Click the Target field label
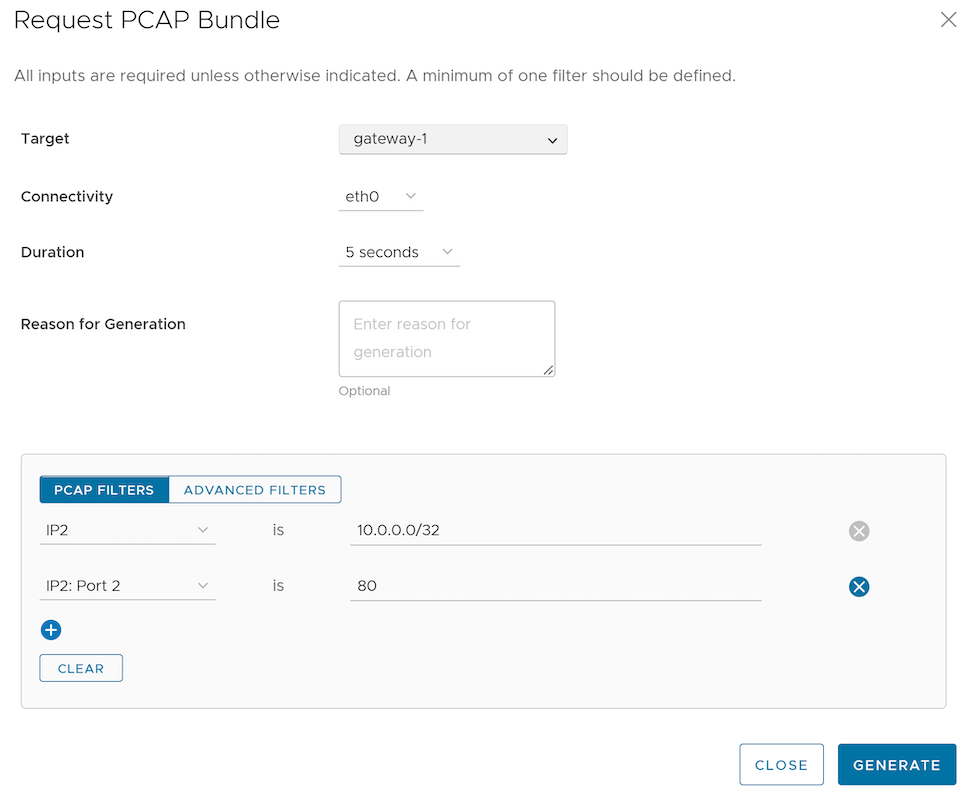This screenshot has width=972, height=796. click(45, 139)
